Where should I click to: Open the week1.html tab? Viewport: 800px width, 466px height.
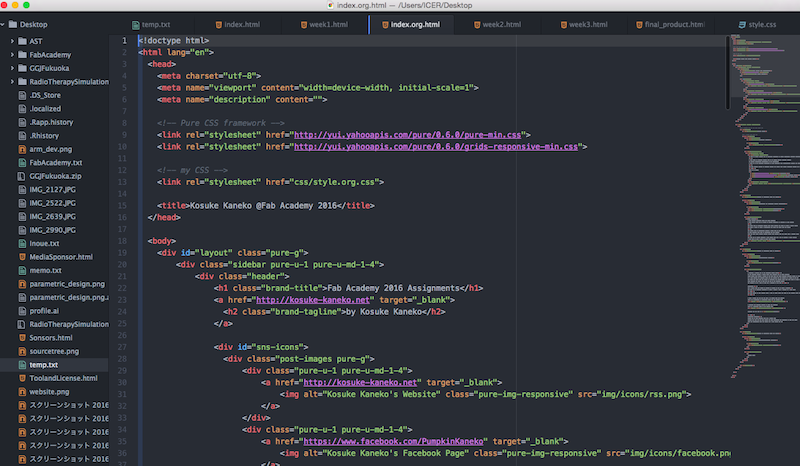tap(324, 24)
